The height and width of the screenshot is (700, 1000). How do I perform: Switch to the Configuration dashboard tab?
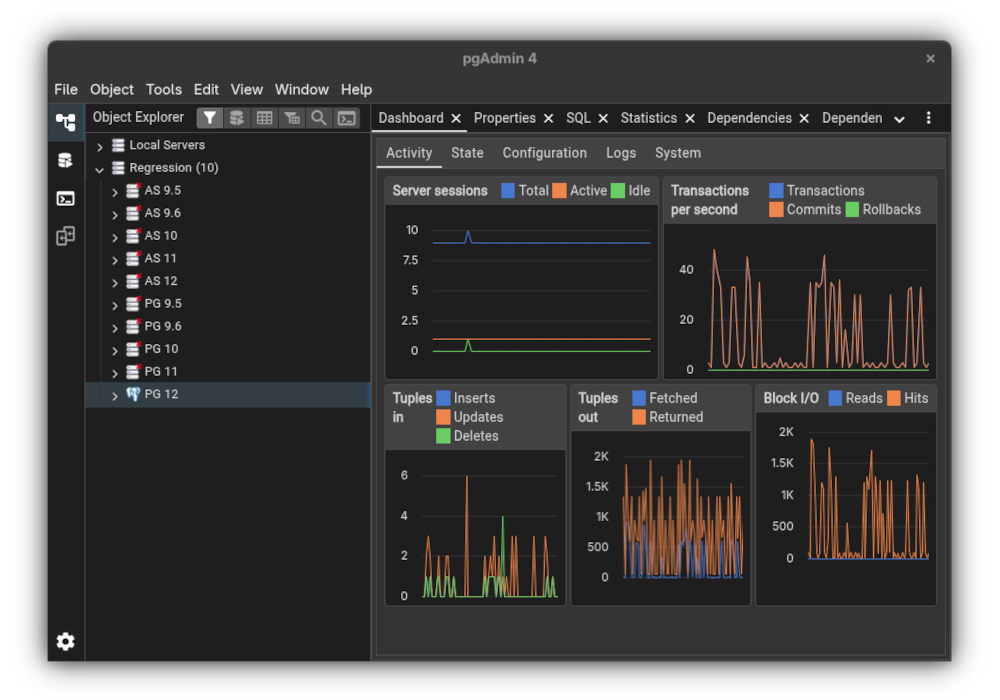click(545, 153)
